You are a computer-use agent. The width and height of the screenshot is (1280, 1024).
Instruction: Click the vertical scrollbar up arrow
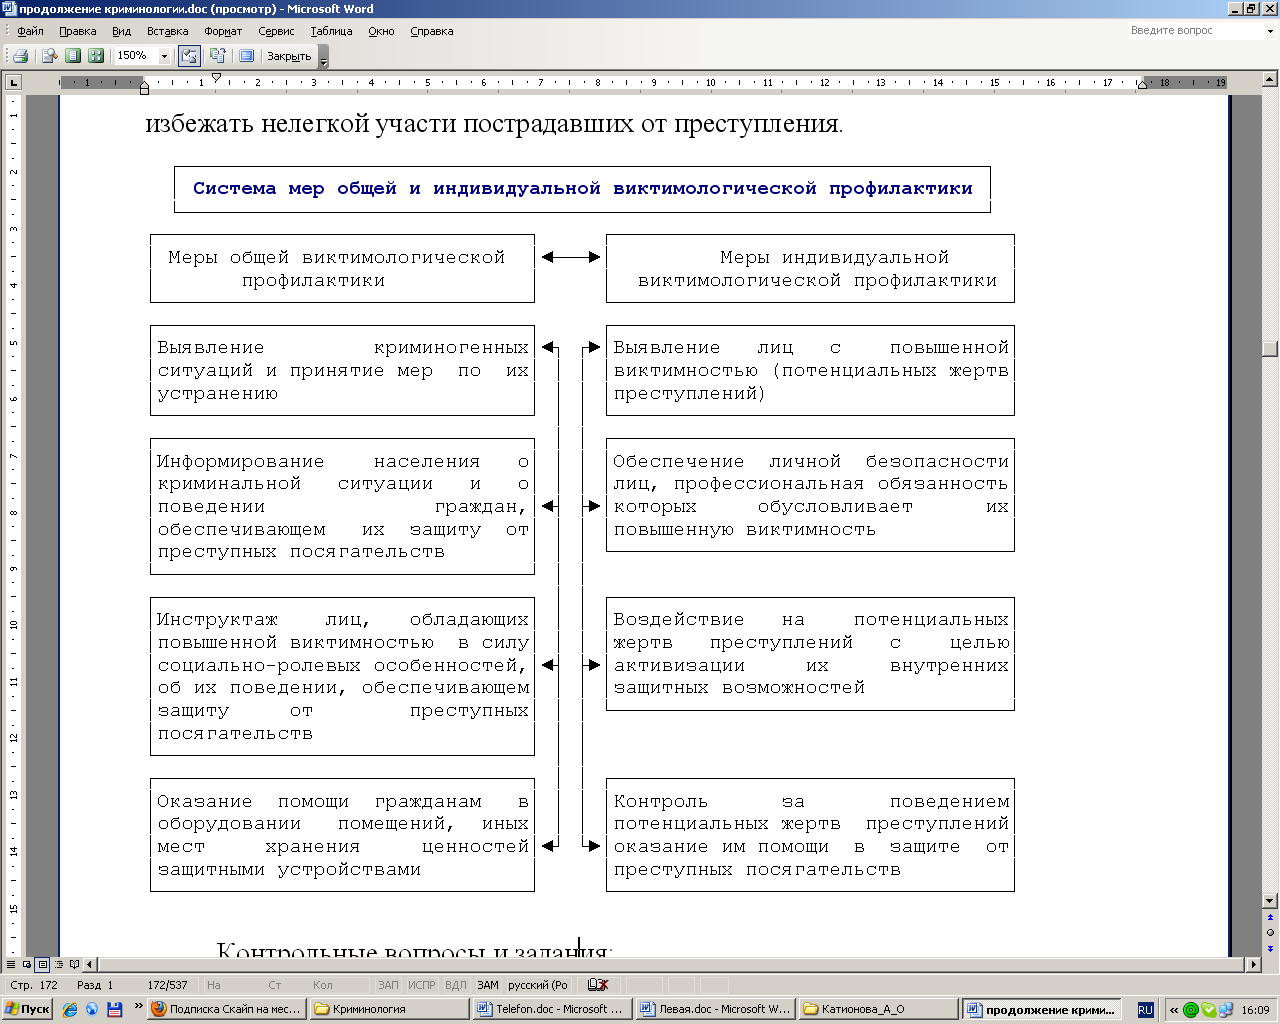point(1270,79)
